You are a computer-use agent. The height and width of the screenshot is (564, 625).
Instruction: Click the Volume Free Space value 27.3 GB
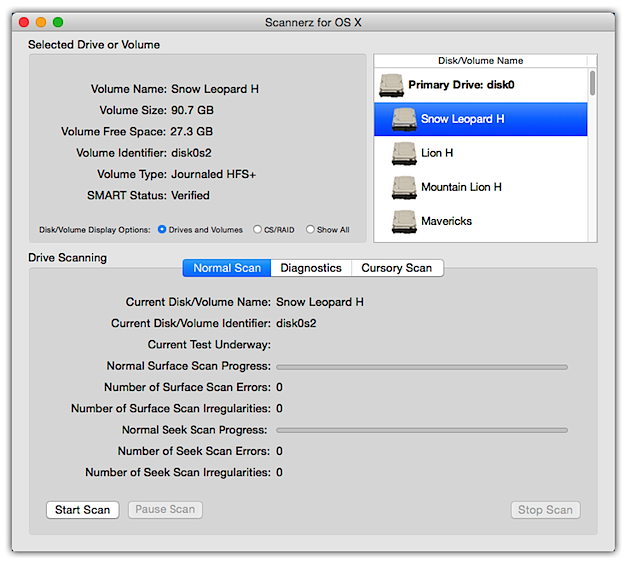(x=191, y=132)
